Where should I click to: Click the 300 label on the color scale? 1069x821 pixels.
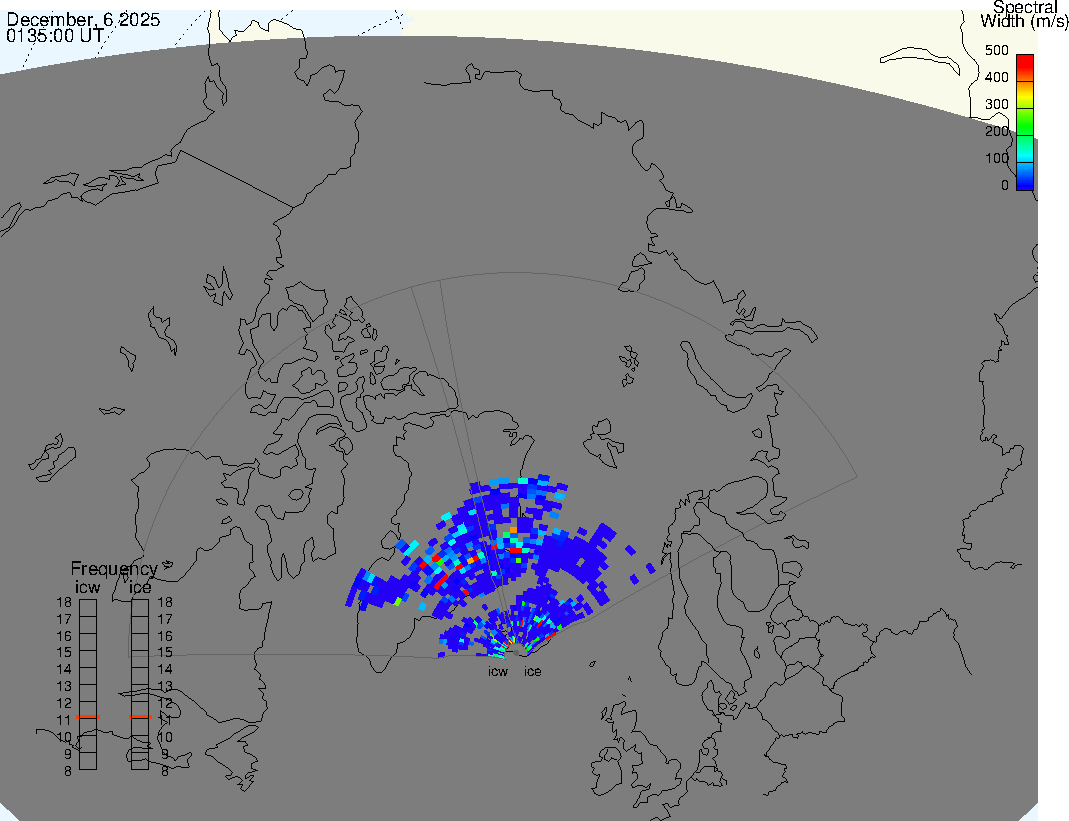997,104
